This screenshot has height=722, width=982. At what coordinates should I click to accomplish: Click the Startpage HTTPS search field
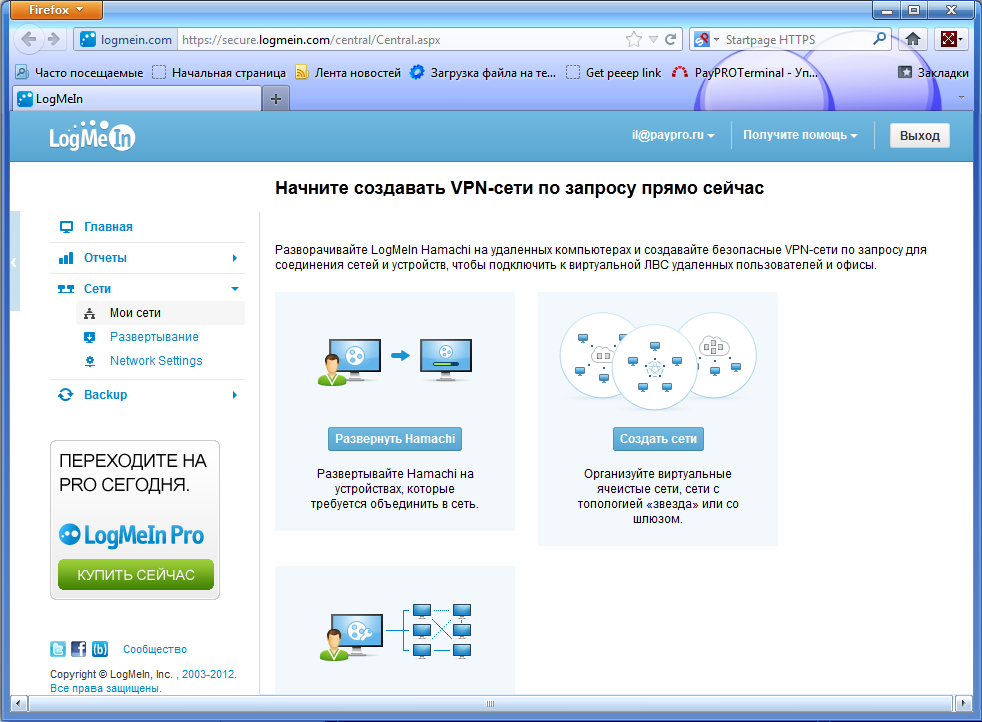[790, 40]
